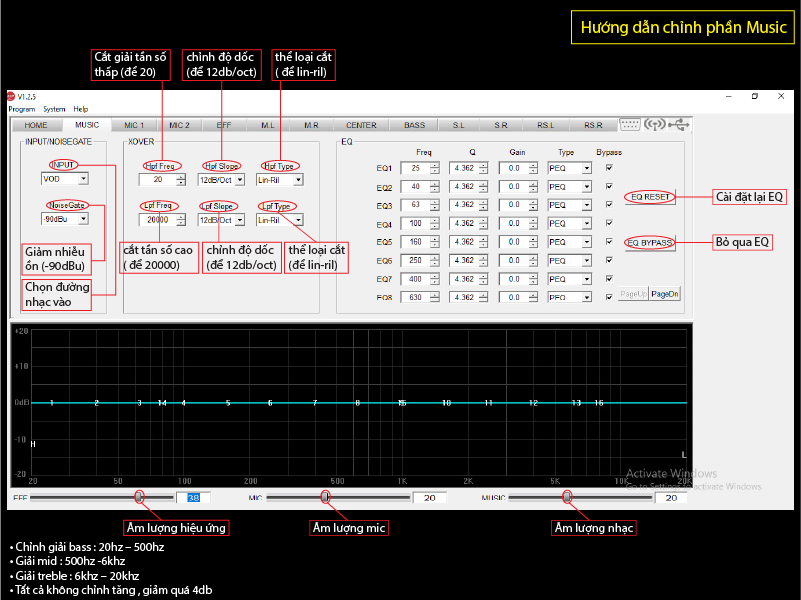
Task: Toggle the EQ7 bypass checkbox
Action: [x=609, y=278]
